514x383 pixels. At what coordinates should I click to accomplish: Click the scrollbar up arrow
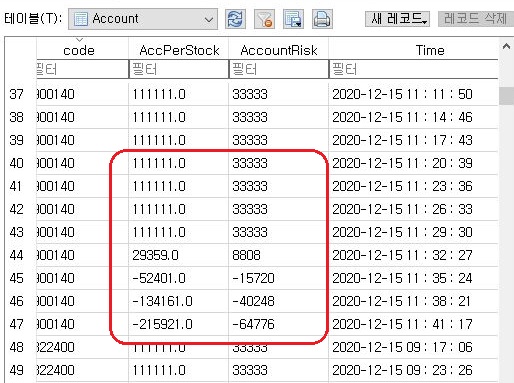(x=506, y=46)
